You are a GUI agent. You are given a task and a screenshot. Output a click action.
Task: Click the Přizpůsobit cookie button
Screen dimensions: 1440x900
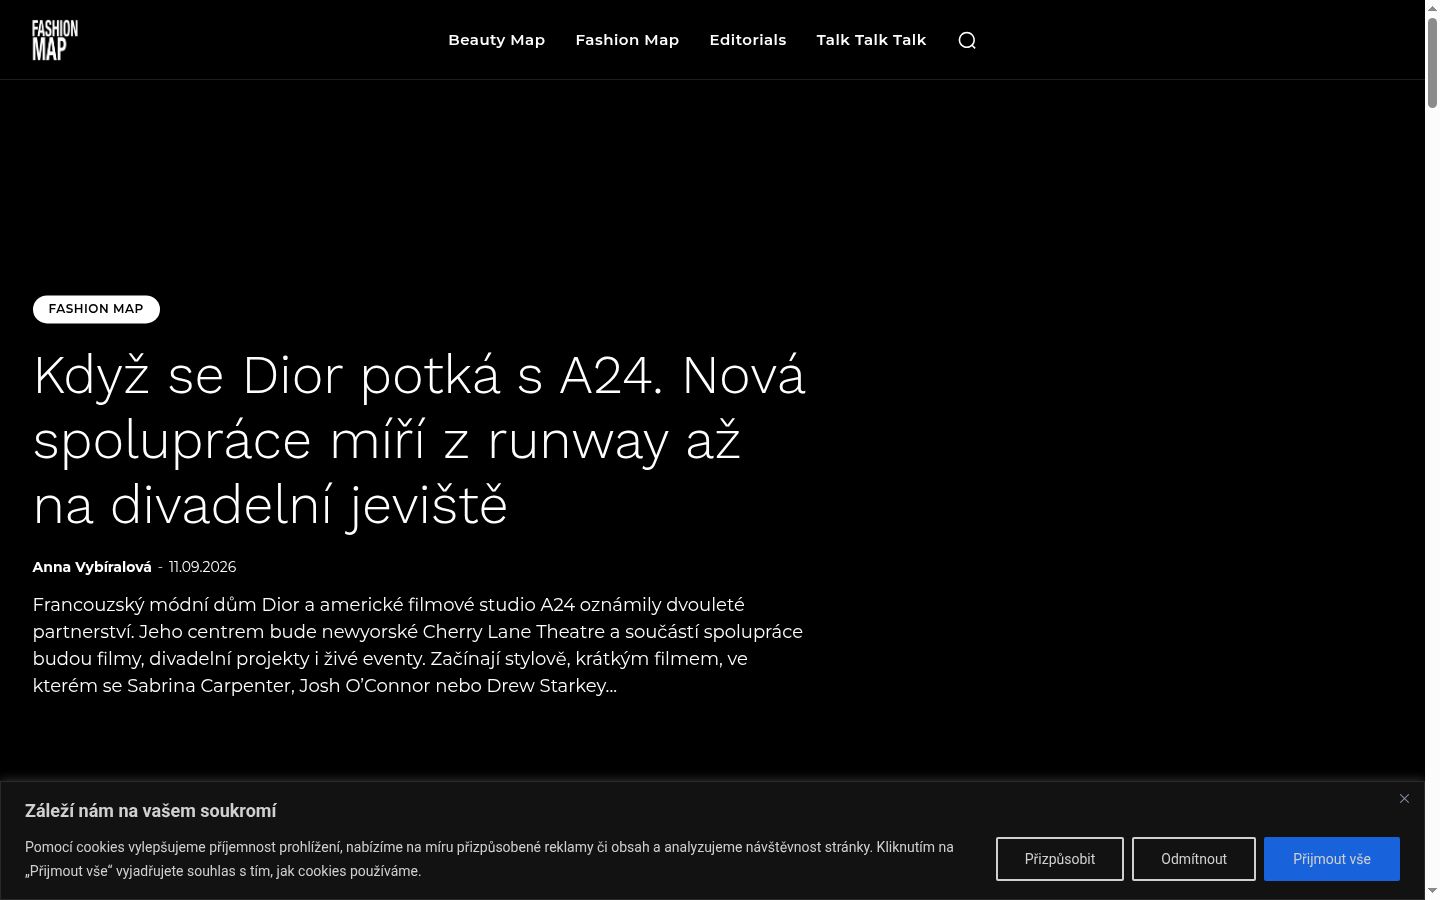(x=1060, y=859)
